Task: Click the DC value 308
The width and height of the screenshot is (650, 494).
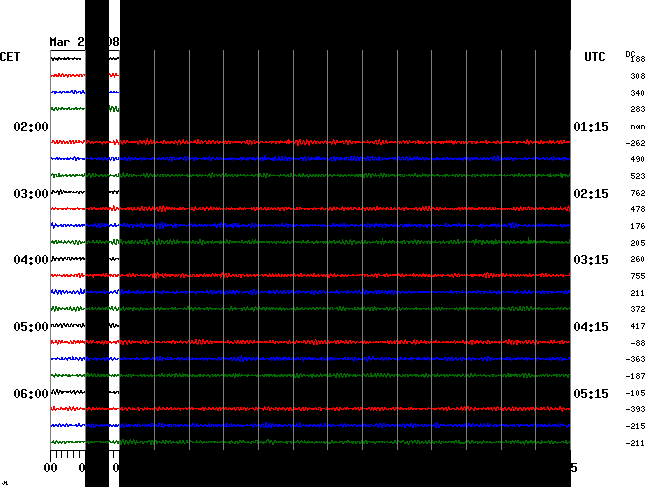Action: (638, 76)
